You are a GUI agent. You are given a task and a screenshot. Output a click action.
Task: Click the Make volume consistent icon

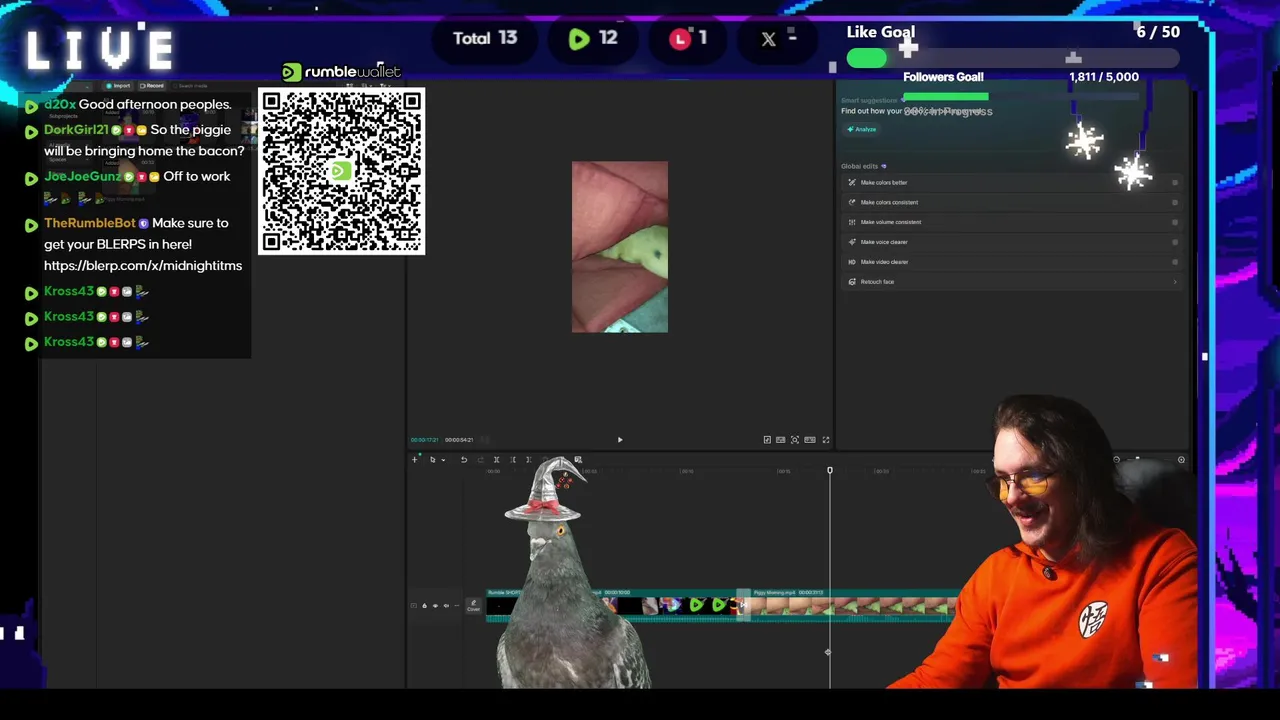click(x=852, y=222)
